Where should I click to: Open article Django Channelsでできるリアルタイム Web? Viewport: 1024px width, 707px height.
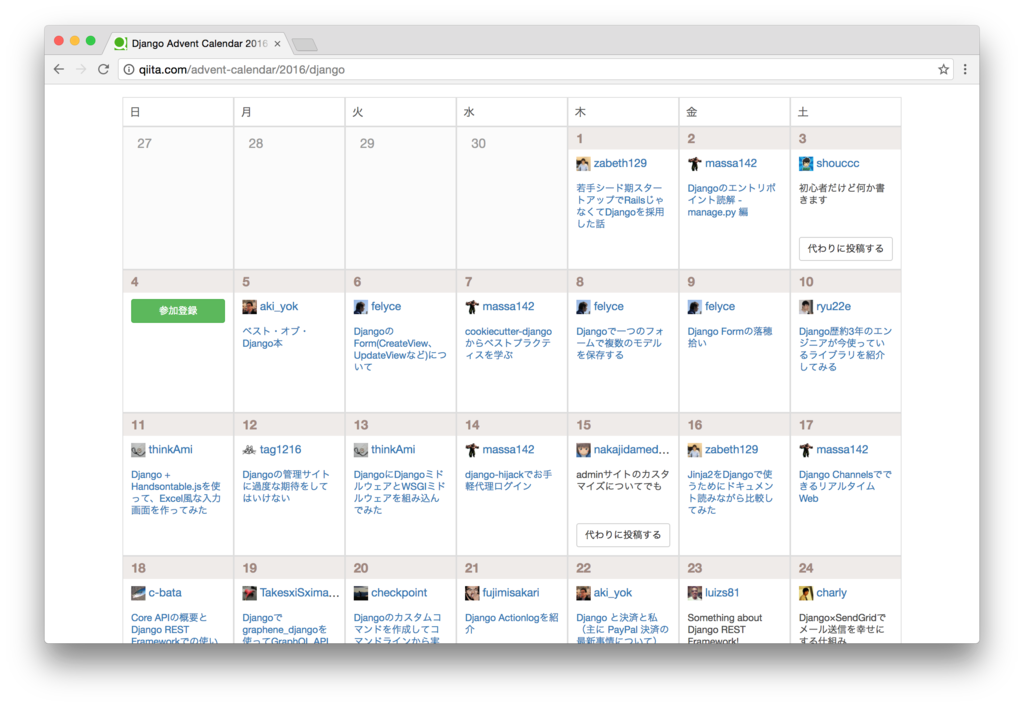(844, 486)
